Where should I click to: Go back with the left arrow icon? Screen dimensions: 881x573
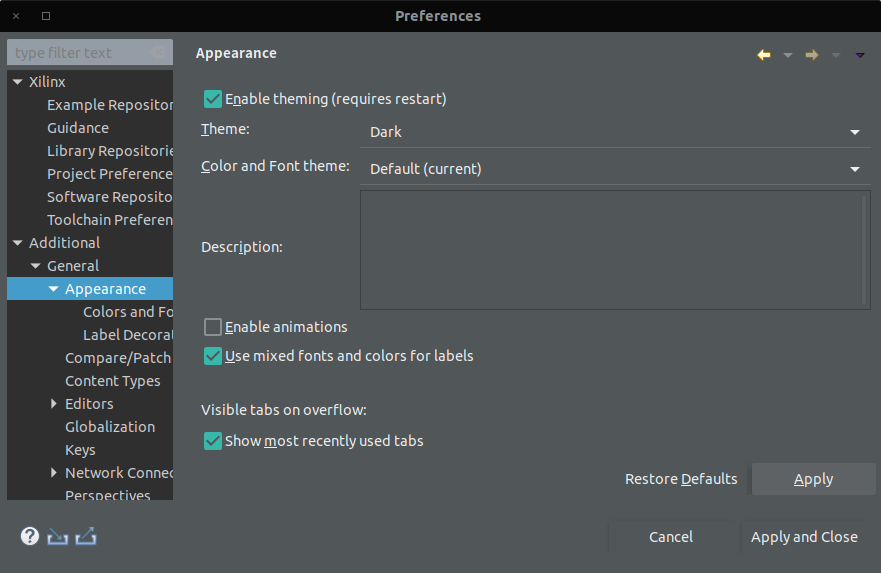(764, 55)
